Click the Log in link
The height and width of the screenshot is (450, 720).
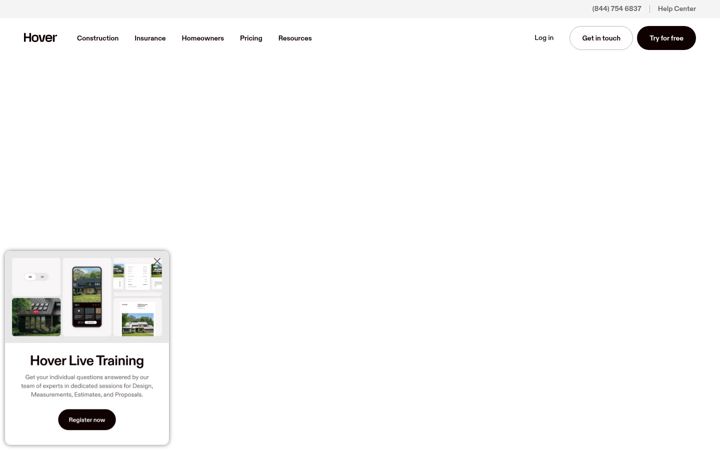tap(544, 38)
